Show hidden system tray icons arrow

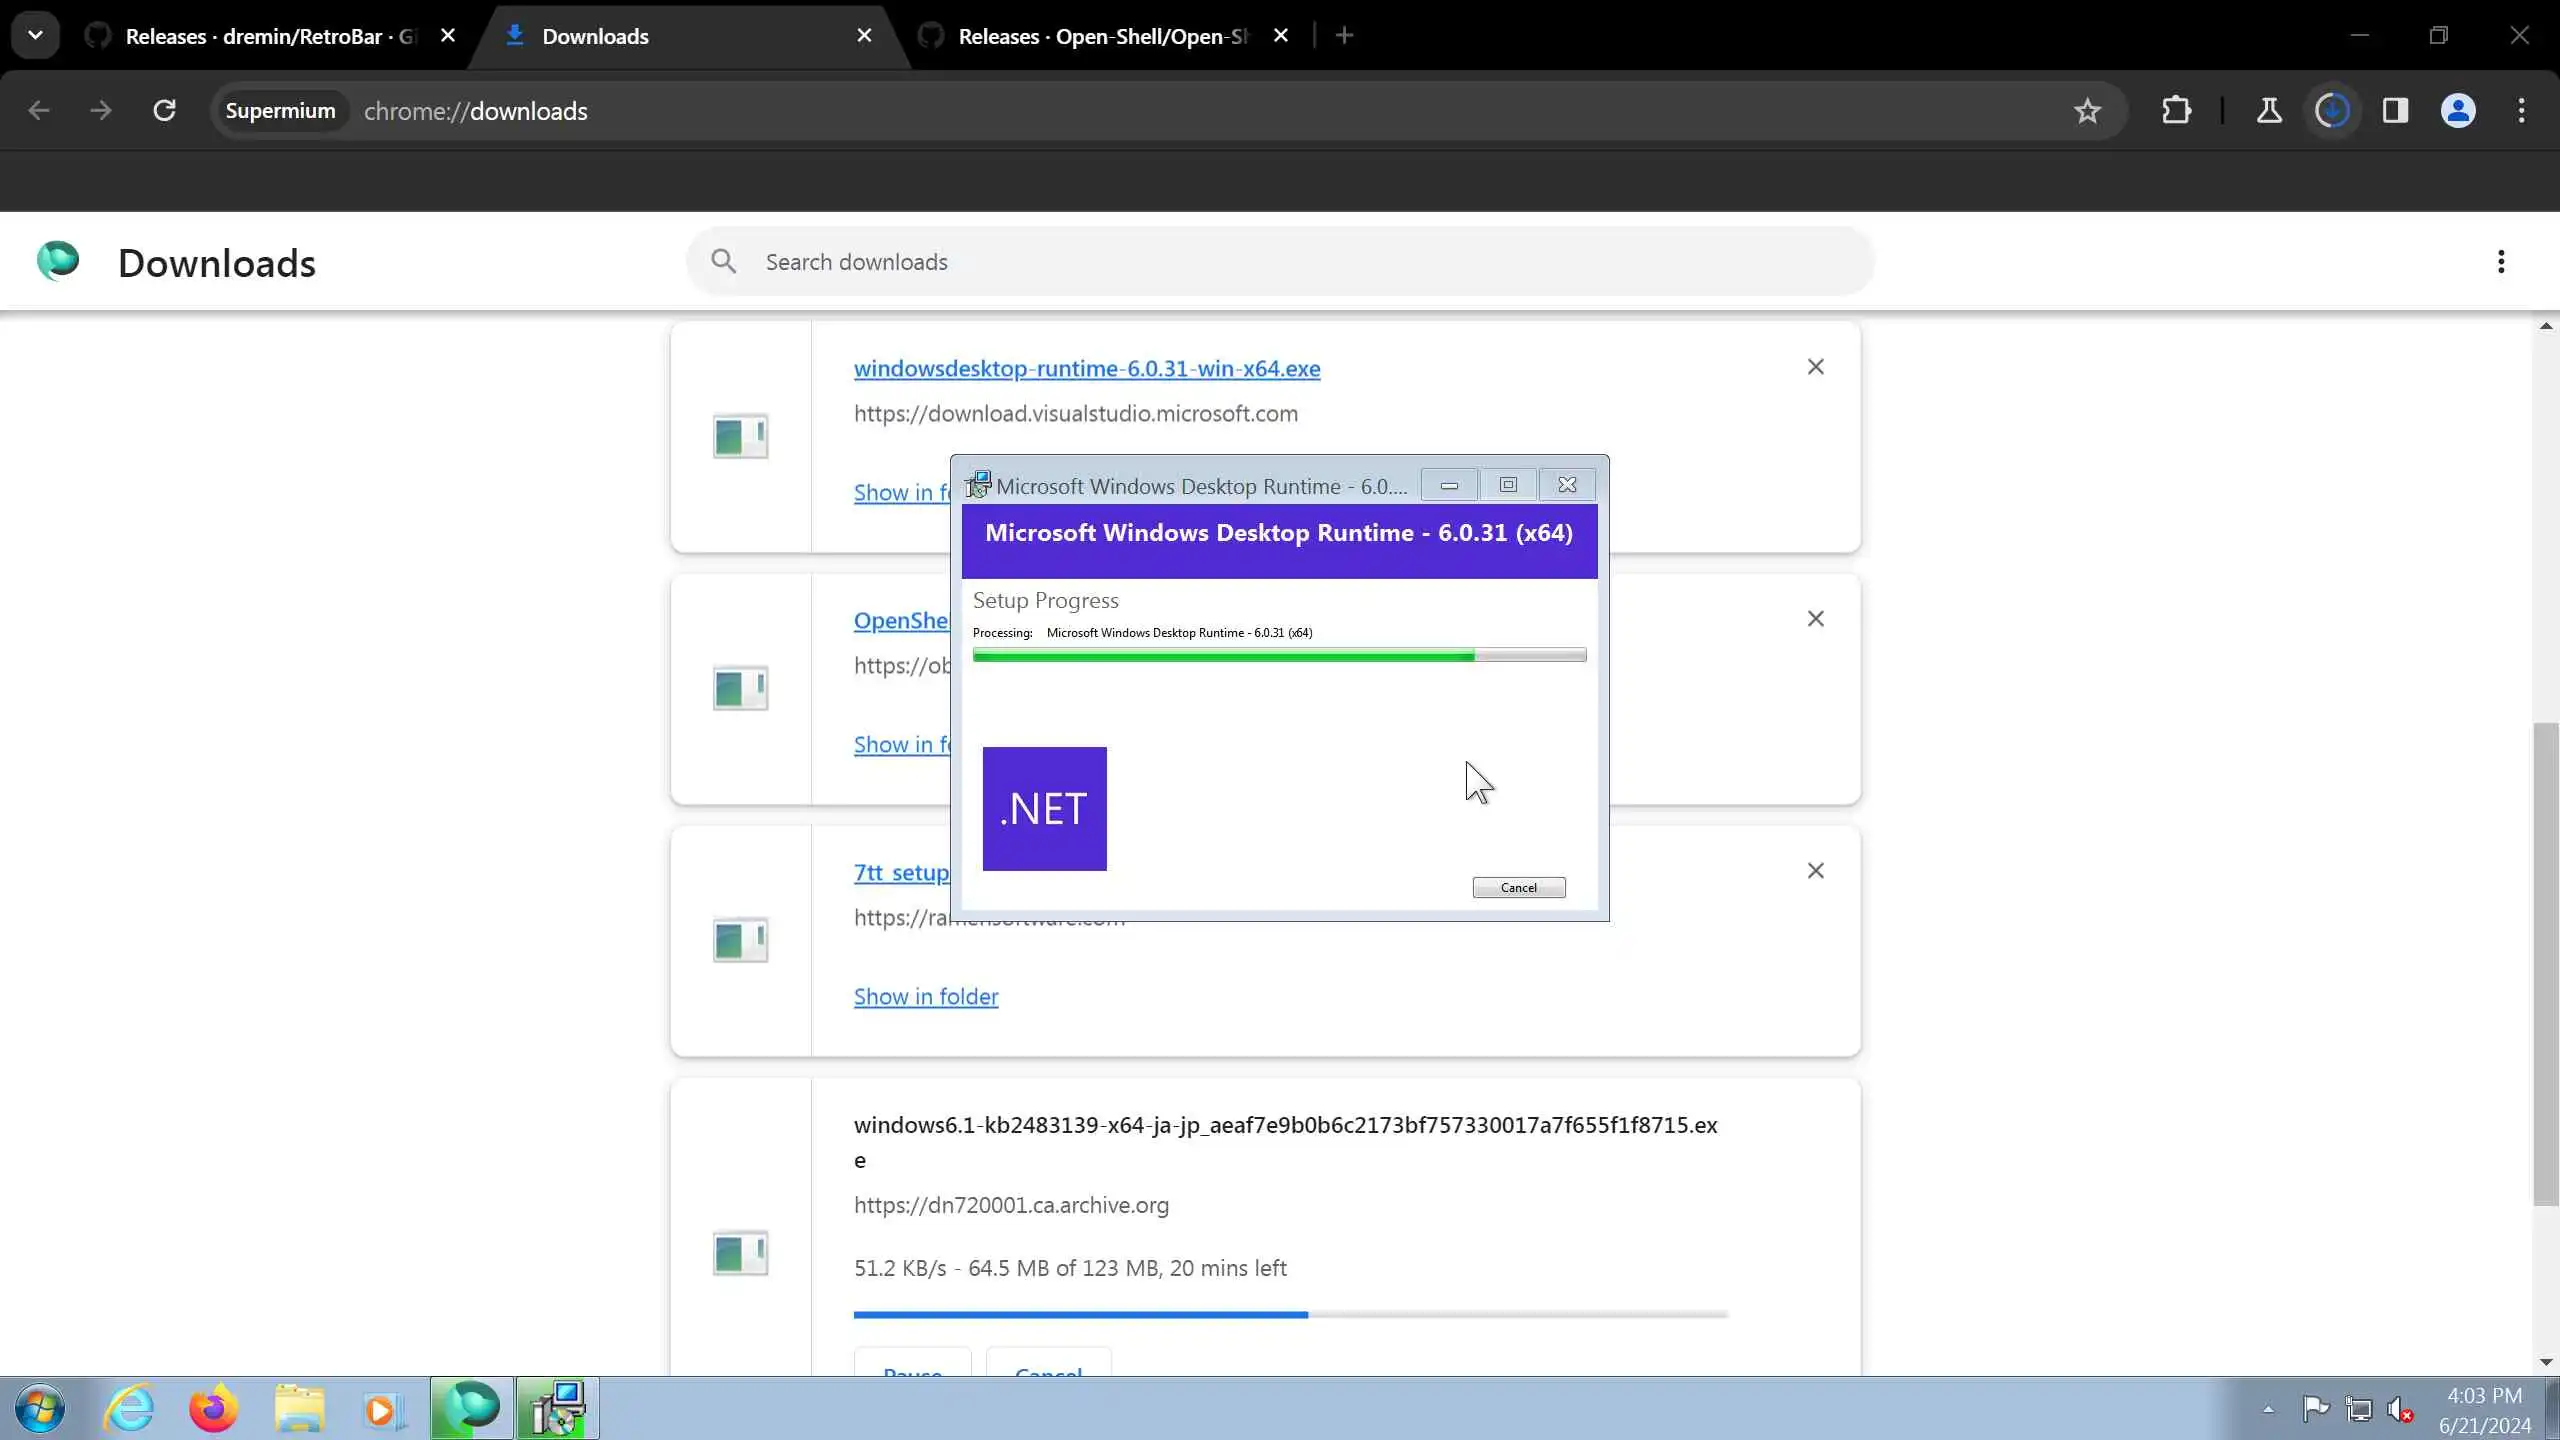coord(2268,1410)
